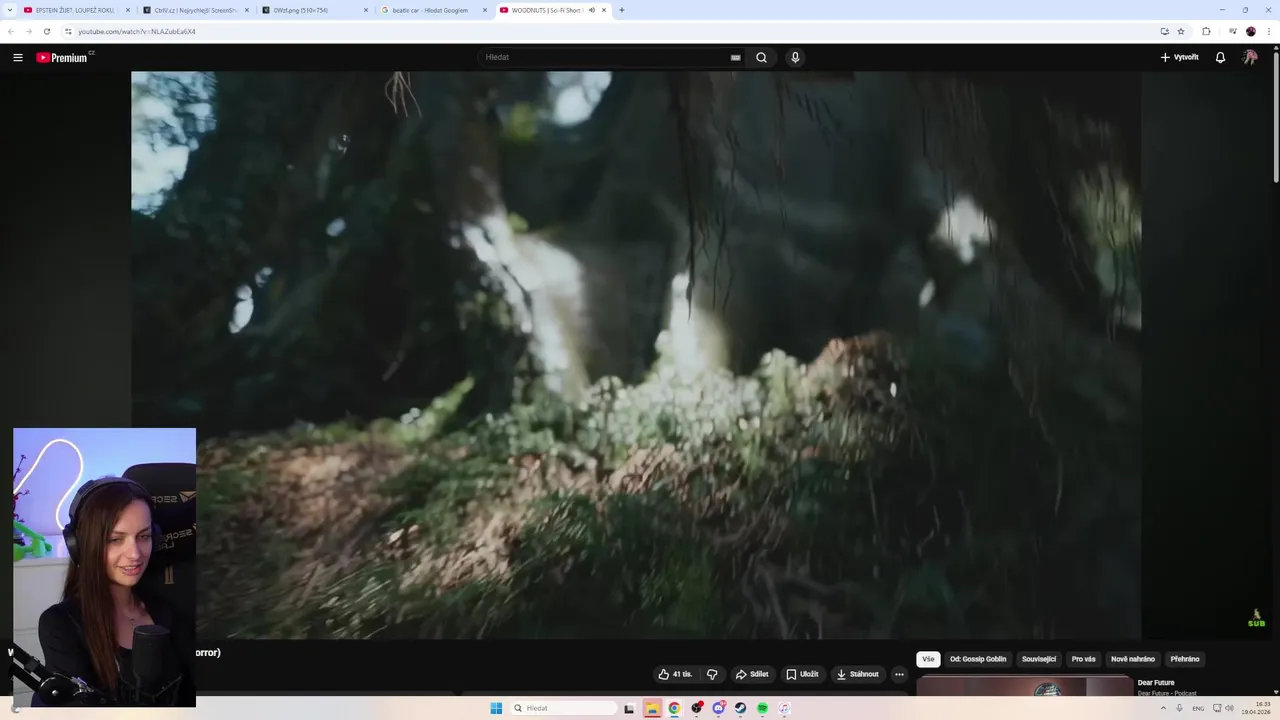Reload the YouTube page
This screenshot has width=1280, height=720.
point(46,31)
